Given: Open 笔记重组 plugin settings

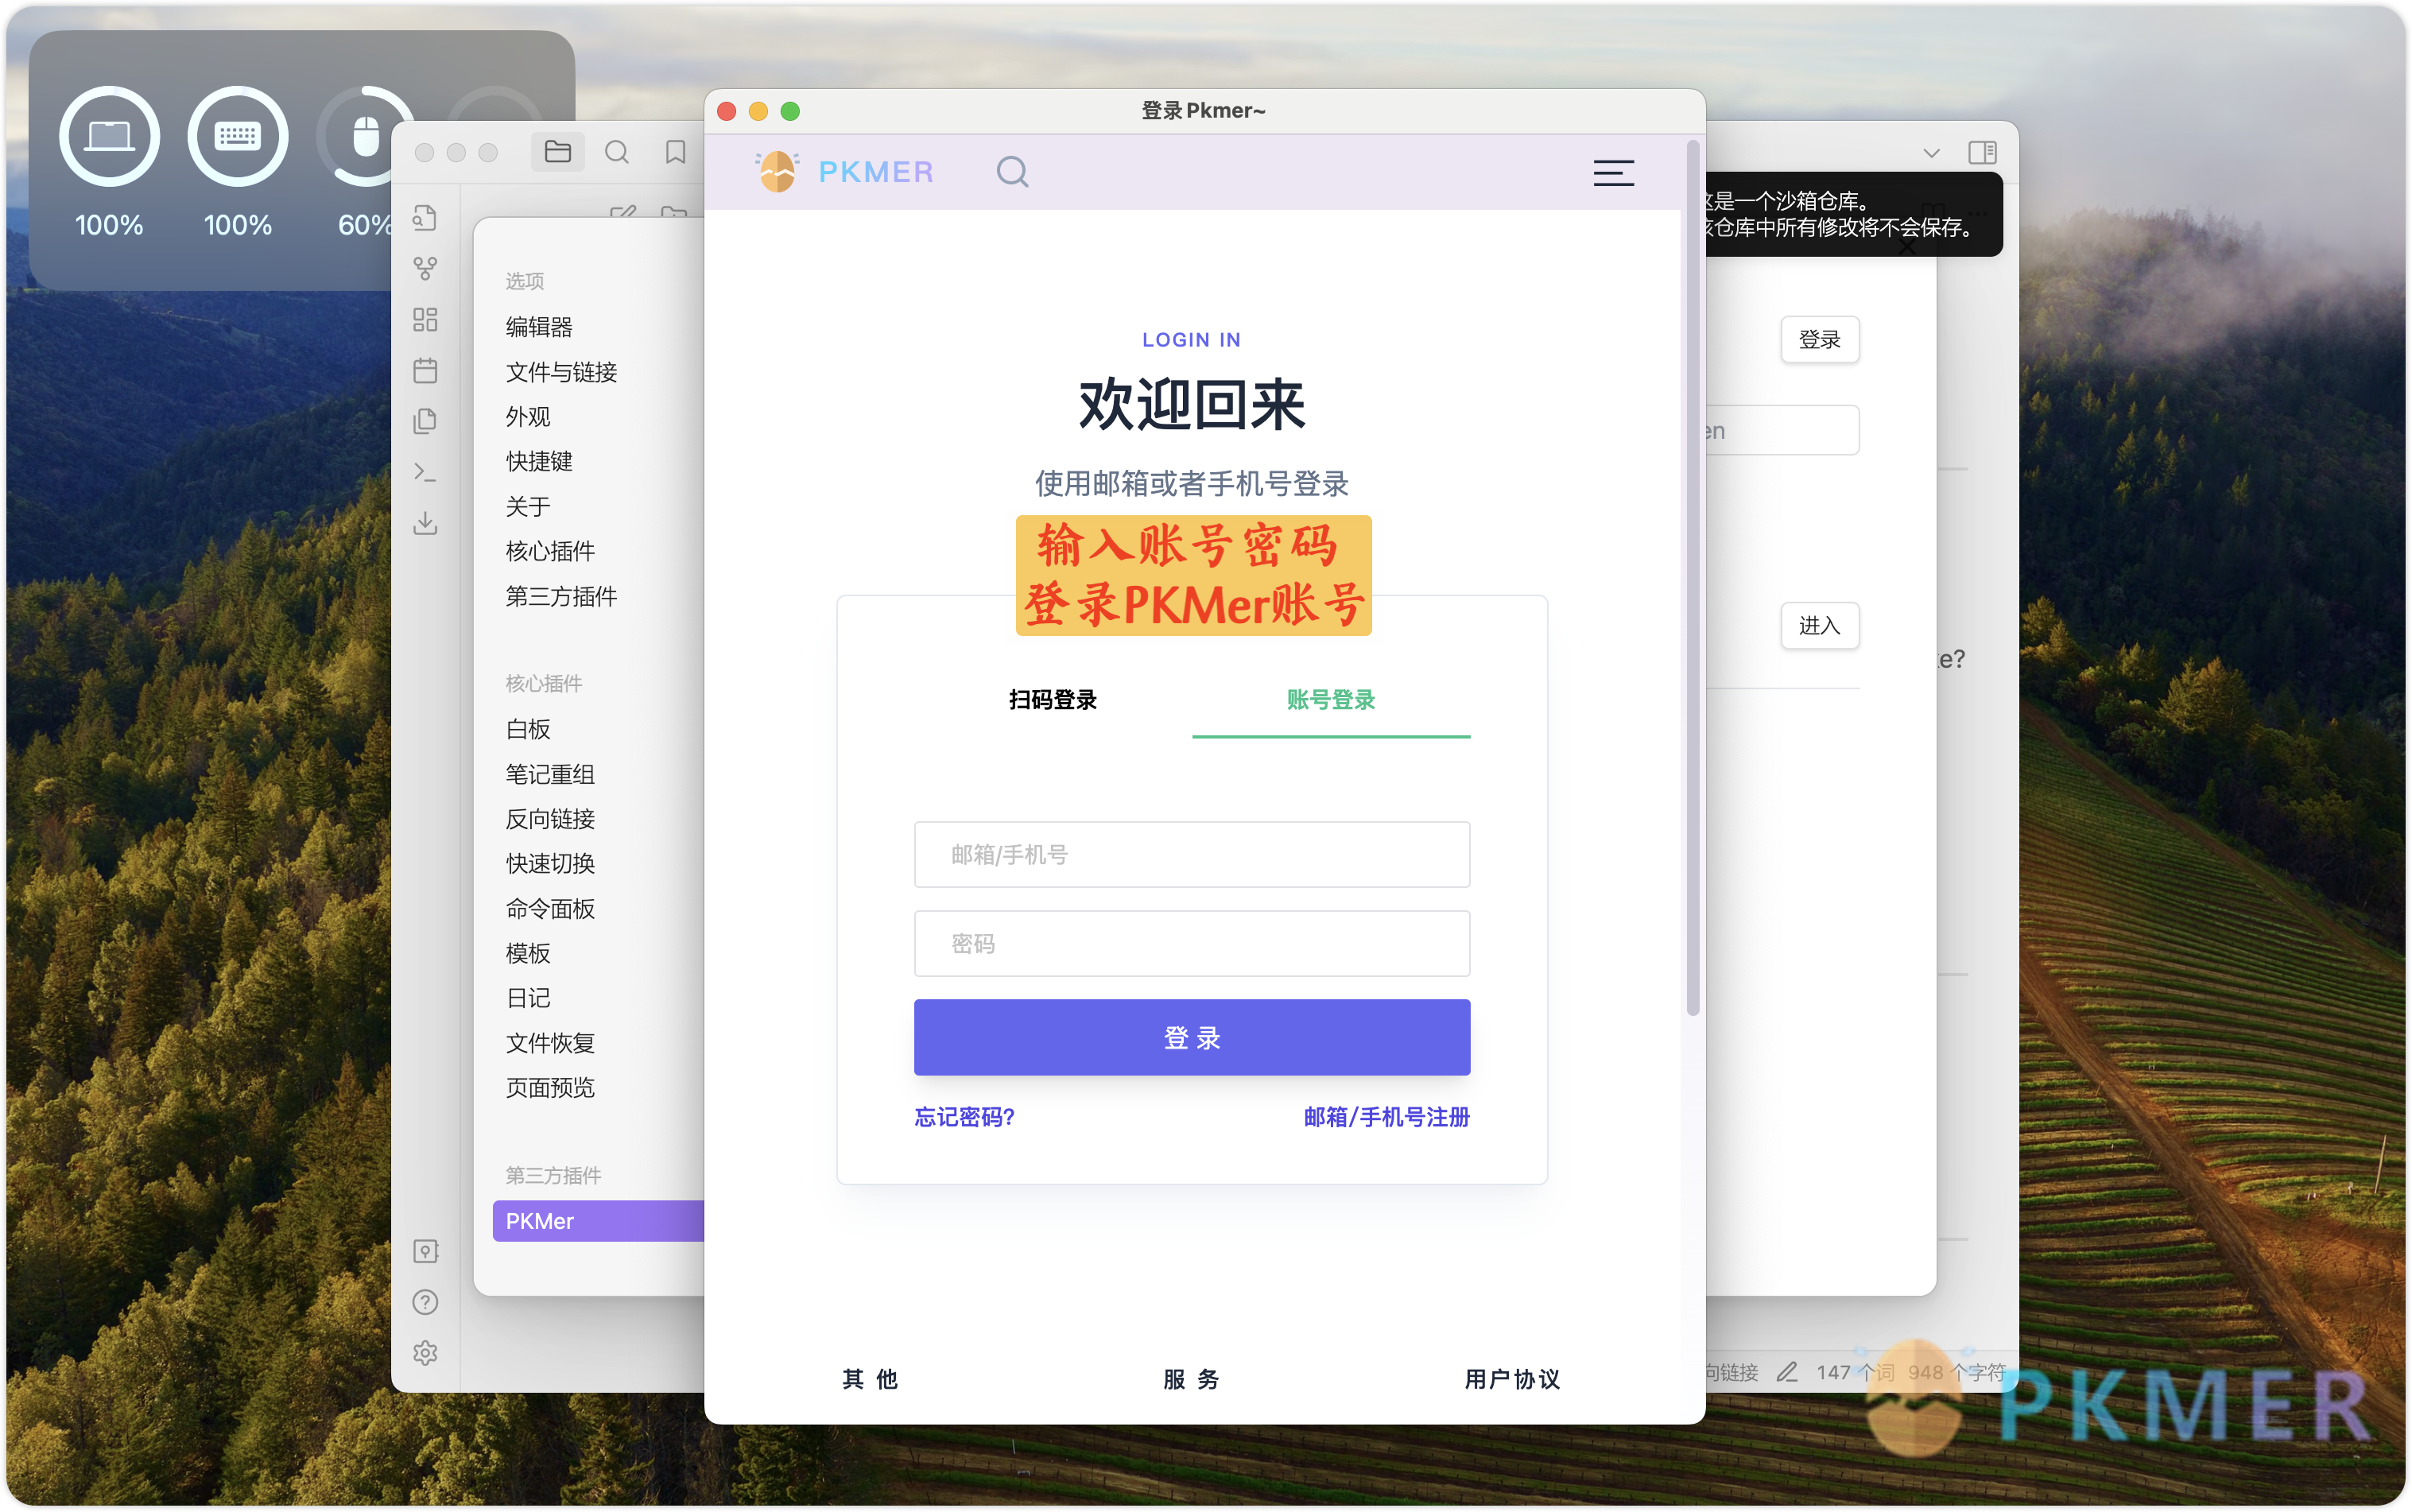Looking at the screenshot, I should (x=550, y=774).
